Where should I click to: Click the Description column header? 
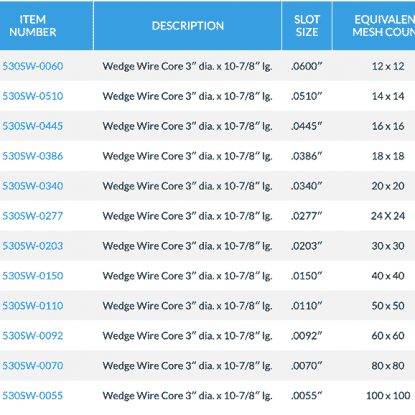point(188,26)
